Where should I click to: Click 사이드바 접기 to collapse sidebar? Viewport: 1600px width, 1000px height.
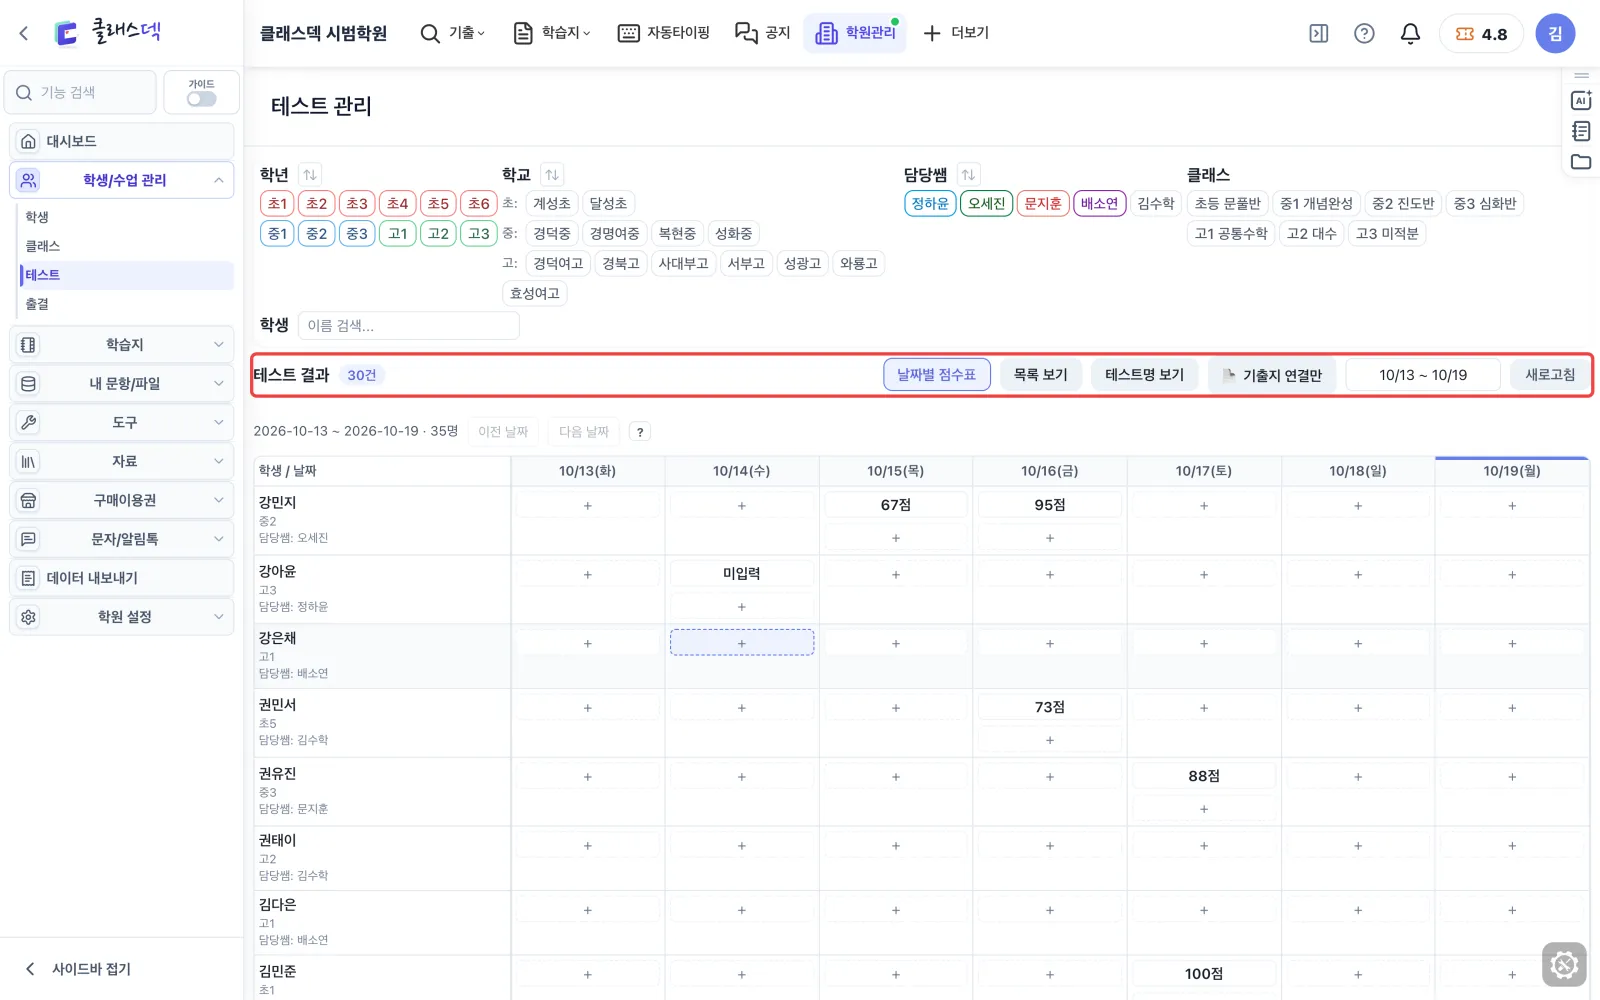[78, 969]
